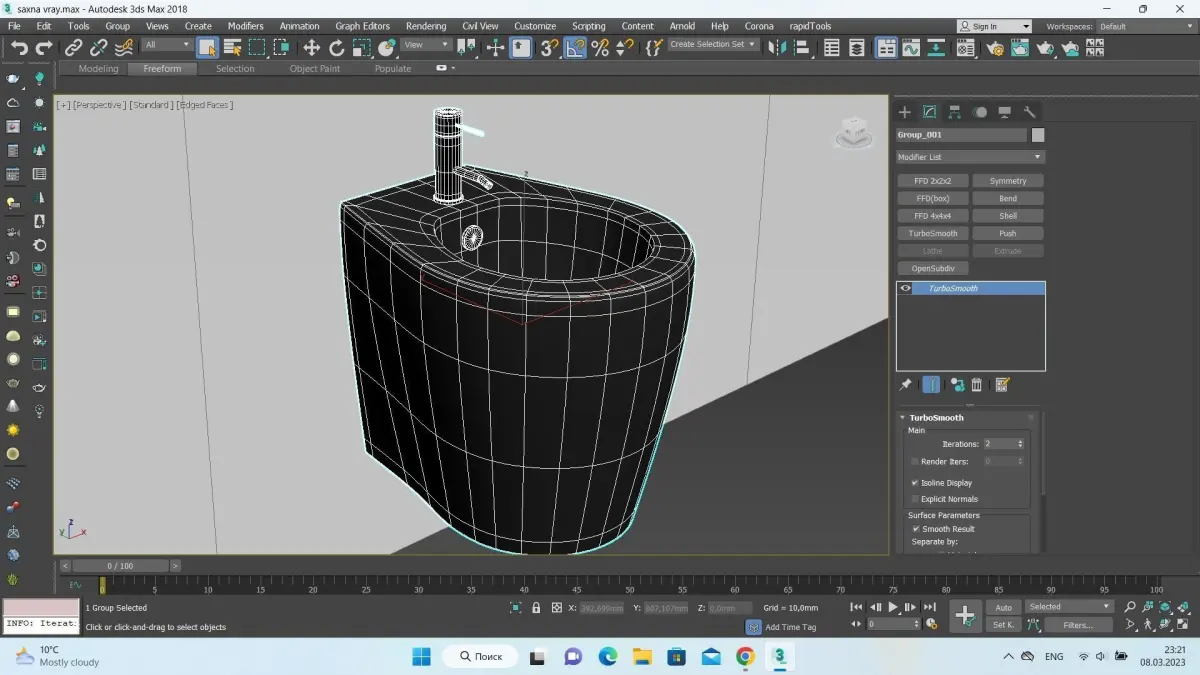Select the Move tool in main toolbar
Screen dimensions: 1200x675
click(x=311, y=47)
